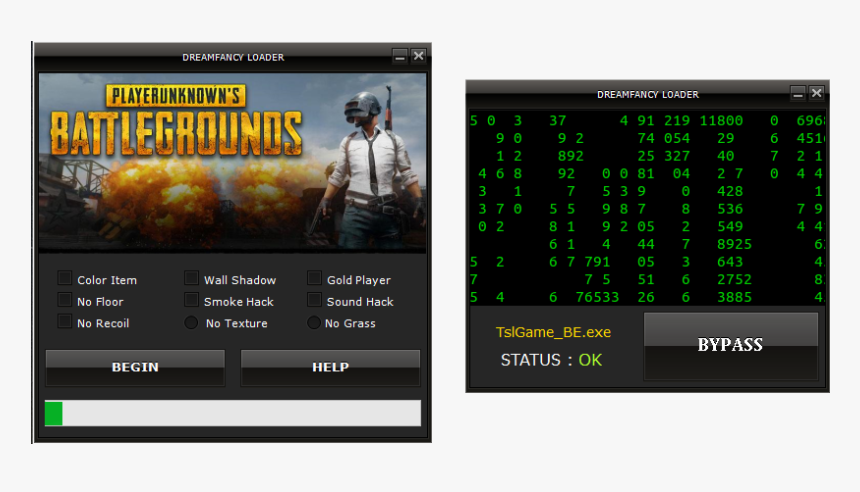Click the BYPASS button
The height and width of the screenshot is (492, 860).
point(731,346)
